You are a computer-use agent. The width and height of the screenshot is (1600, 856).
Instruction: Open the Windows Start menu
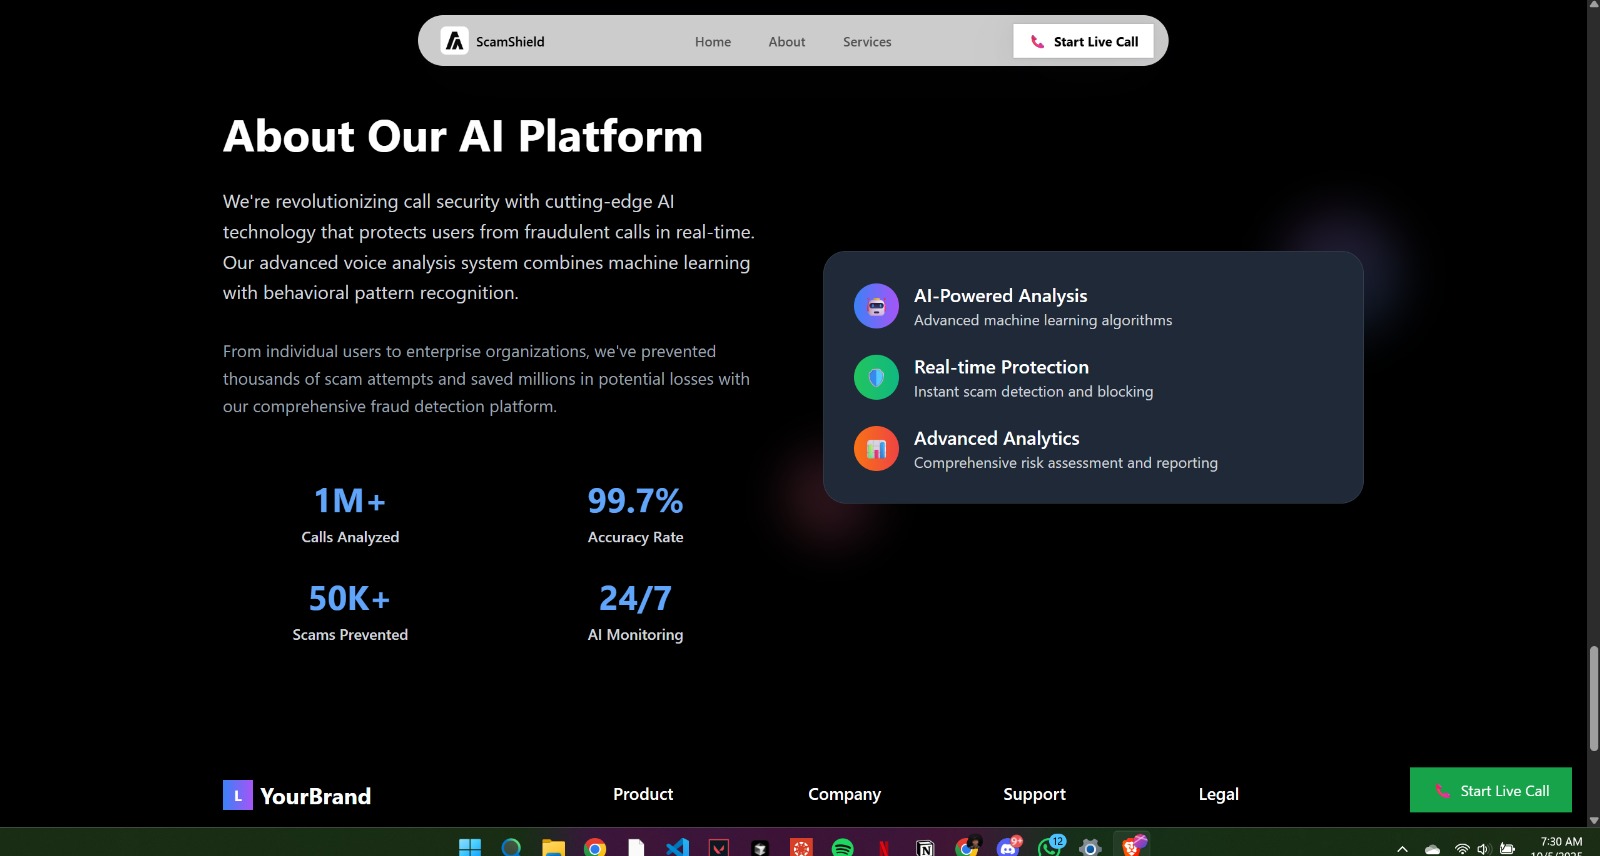click(470, 848)
